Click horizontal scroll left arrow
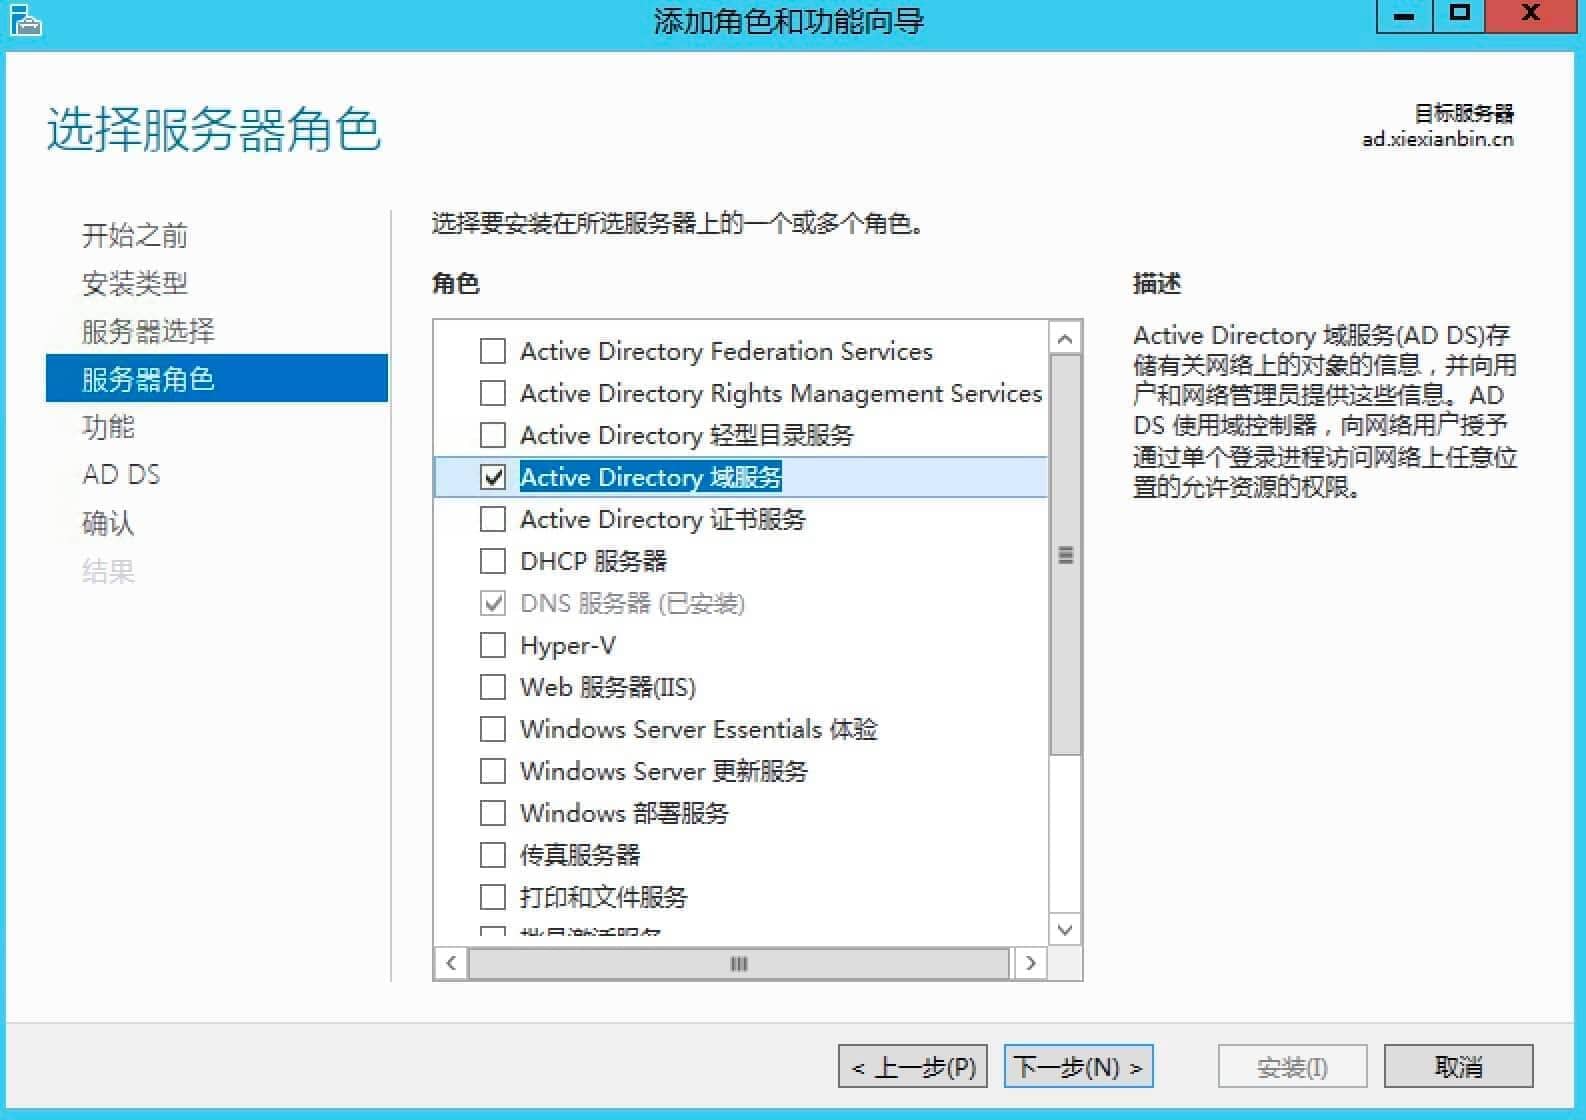 (x=451, y=963)
